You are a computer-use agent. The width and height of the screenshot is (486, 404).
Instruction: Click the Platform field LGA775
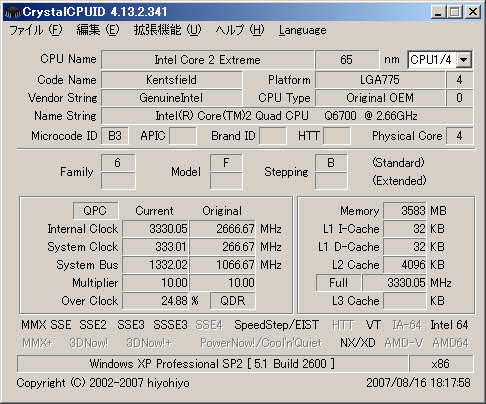[380, 80]
